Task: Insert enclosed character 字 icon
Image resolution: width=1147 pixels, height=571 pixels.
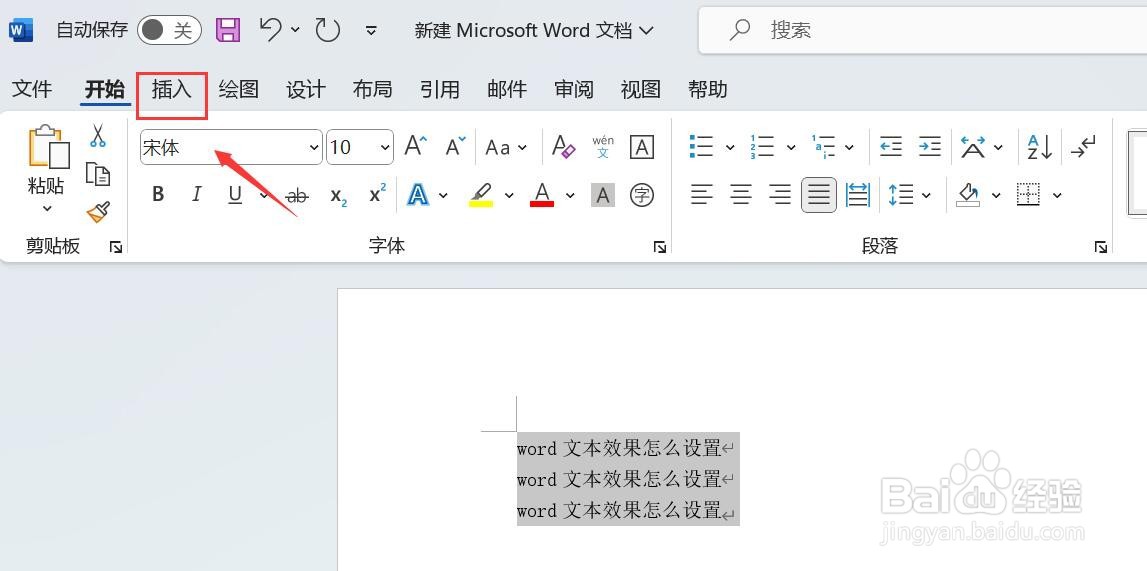Action: 642,195
